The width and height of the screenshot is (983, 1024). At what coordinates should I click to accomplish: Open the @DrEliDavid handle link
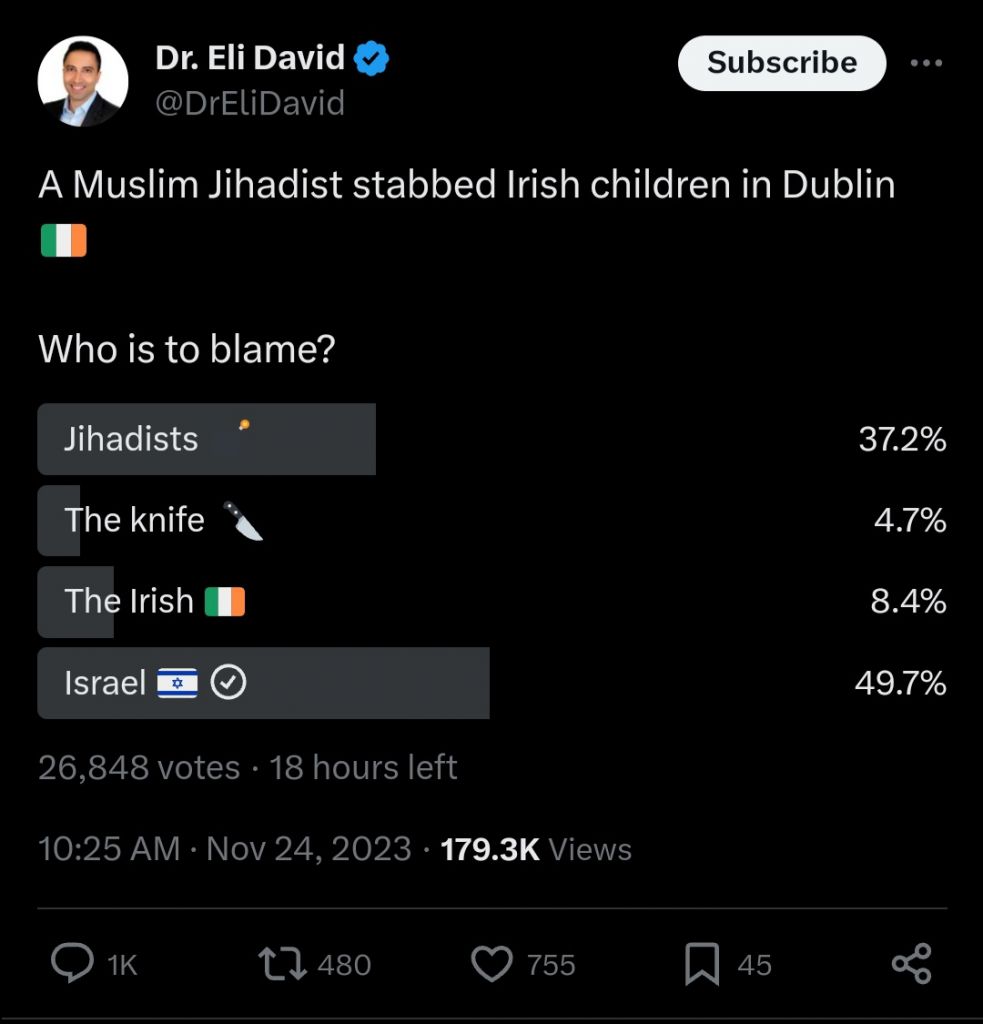[250, 103]
